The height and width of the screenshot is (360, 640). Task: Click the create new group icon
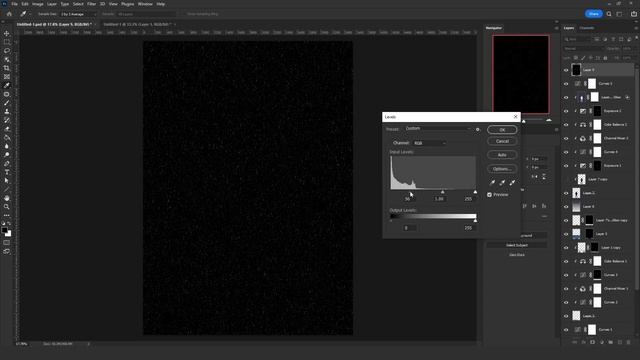(611, 342)
